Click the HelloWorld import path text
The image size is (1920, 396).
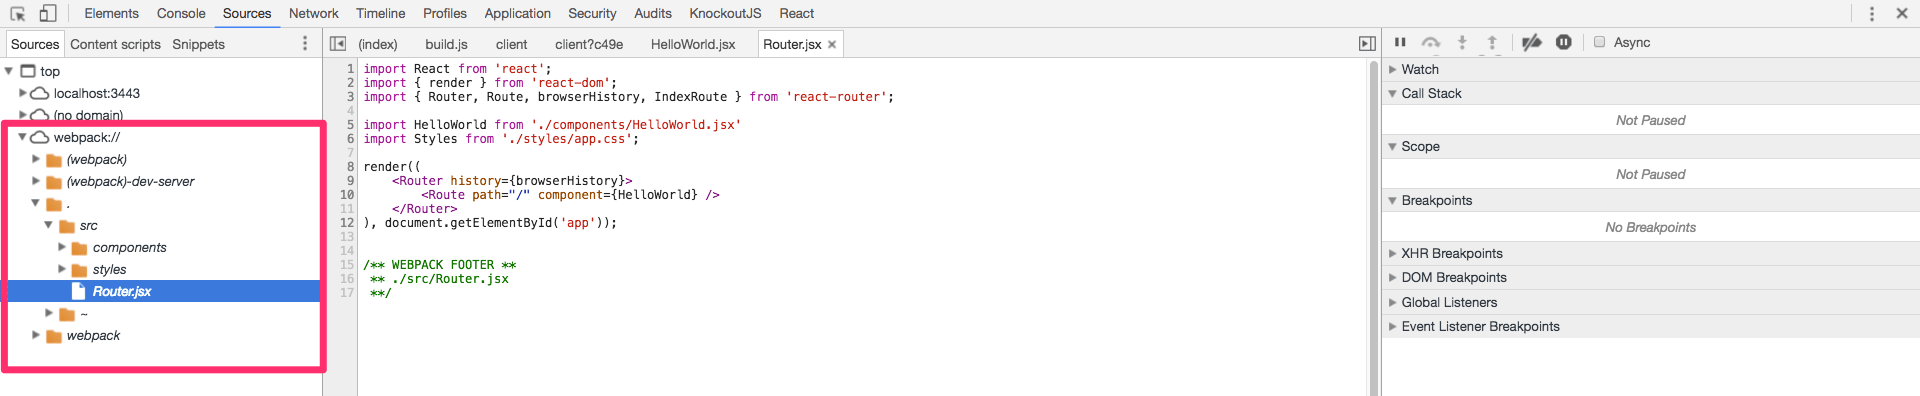pos(636,125)
